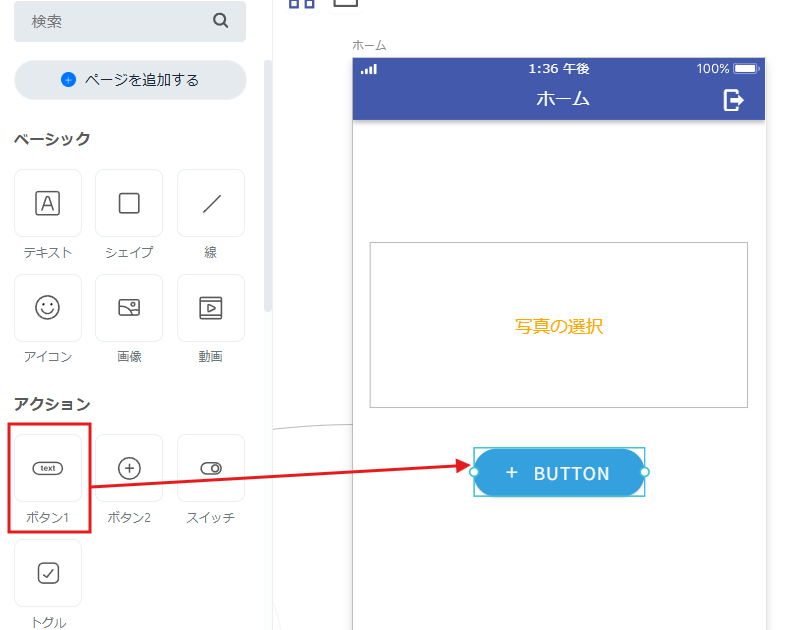This screenshot has width=811, height=630.
Task: Click the component panel vertical scrollbar
Action: [x=267, y=186]
